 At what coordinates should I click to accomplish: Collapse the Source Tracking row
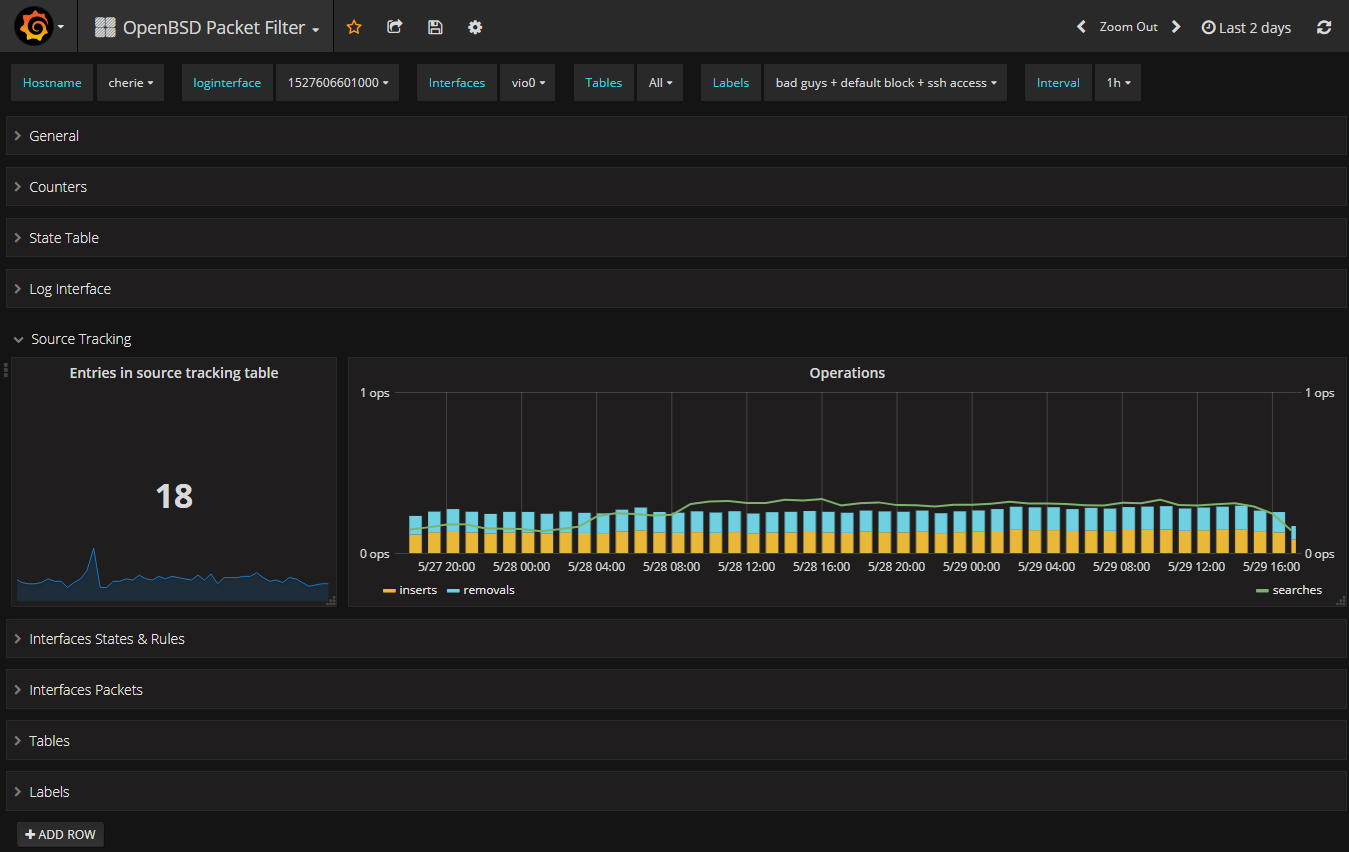pyautogui.click(x=80, y=339)
